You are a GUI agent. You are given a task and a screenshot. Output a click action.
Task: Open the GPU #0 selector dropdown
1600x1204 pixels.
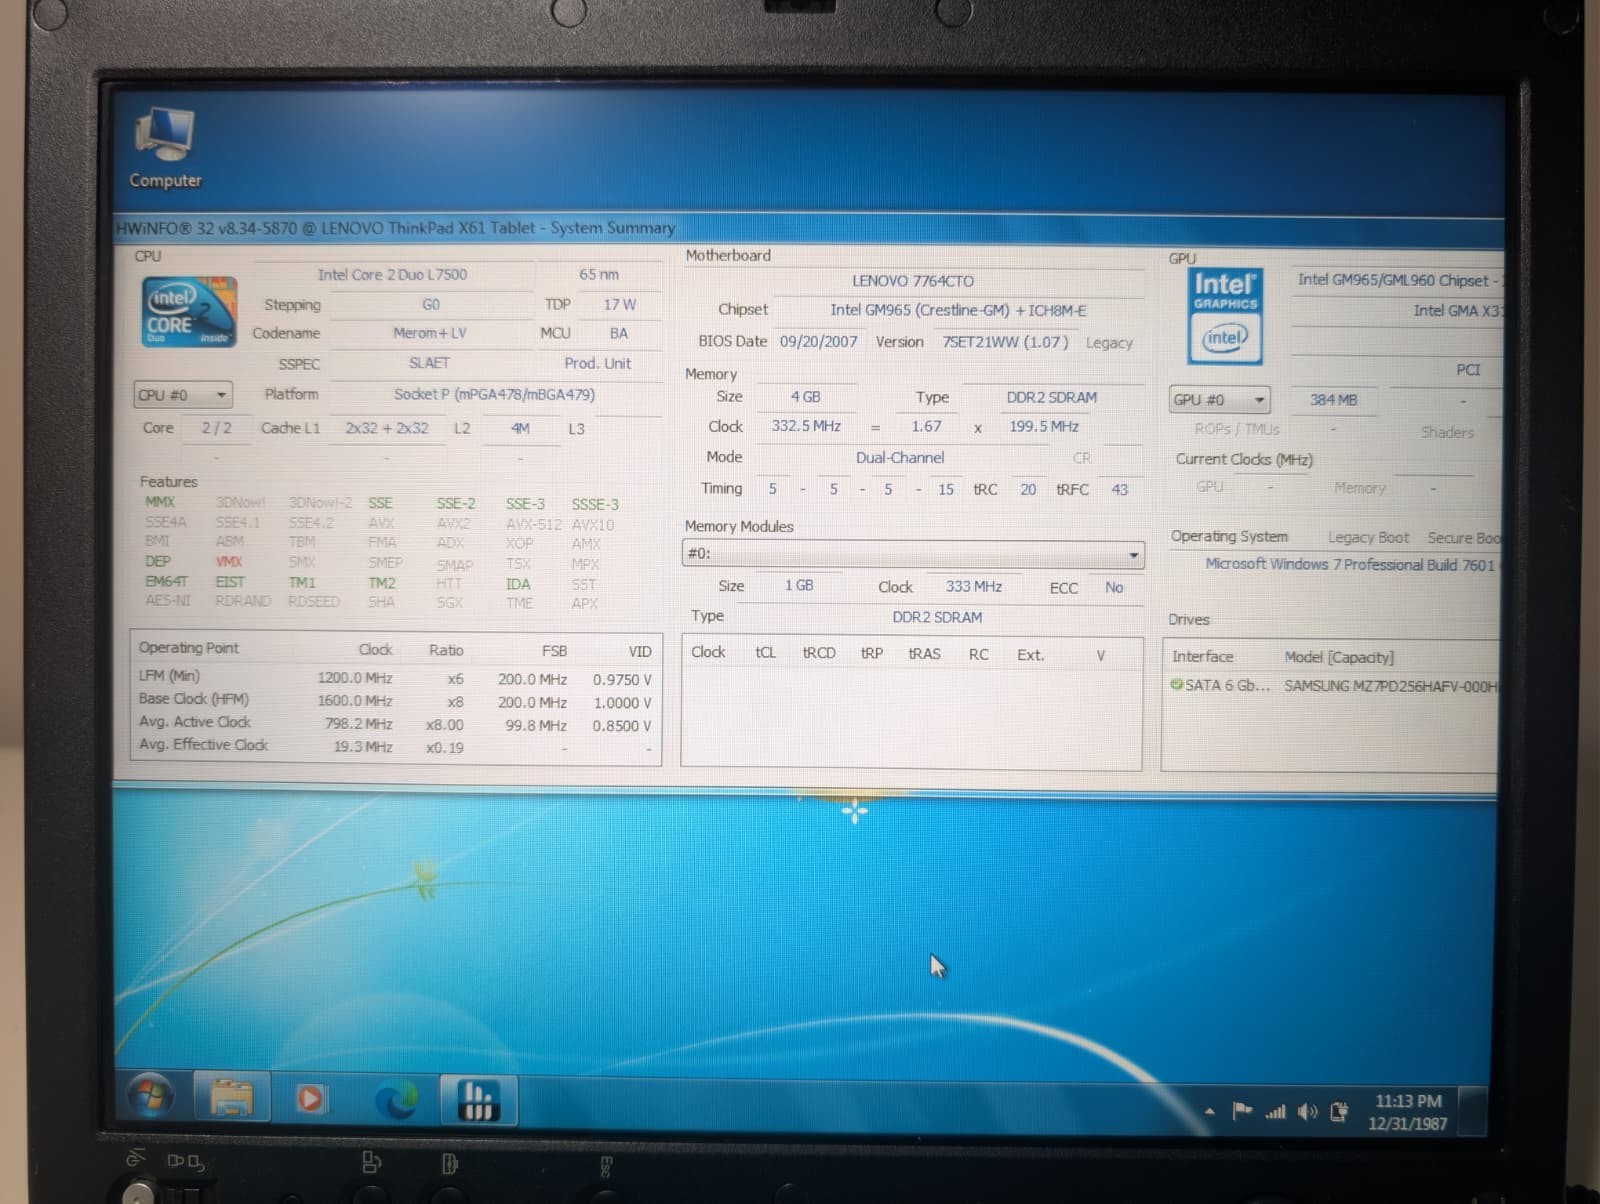(x=1219, y=400)
